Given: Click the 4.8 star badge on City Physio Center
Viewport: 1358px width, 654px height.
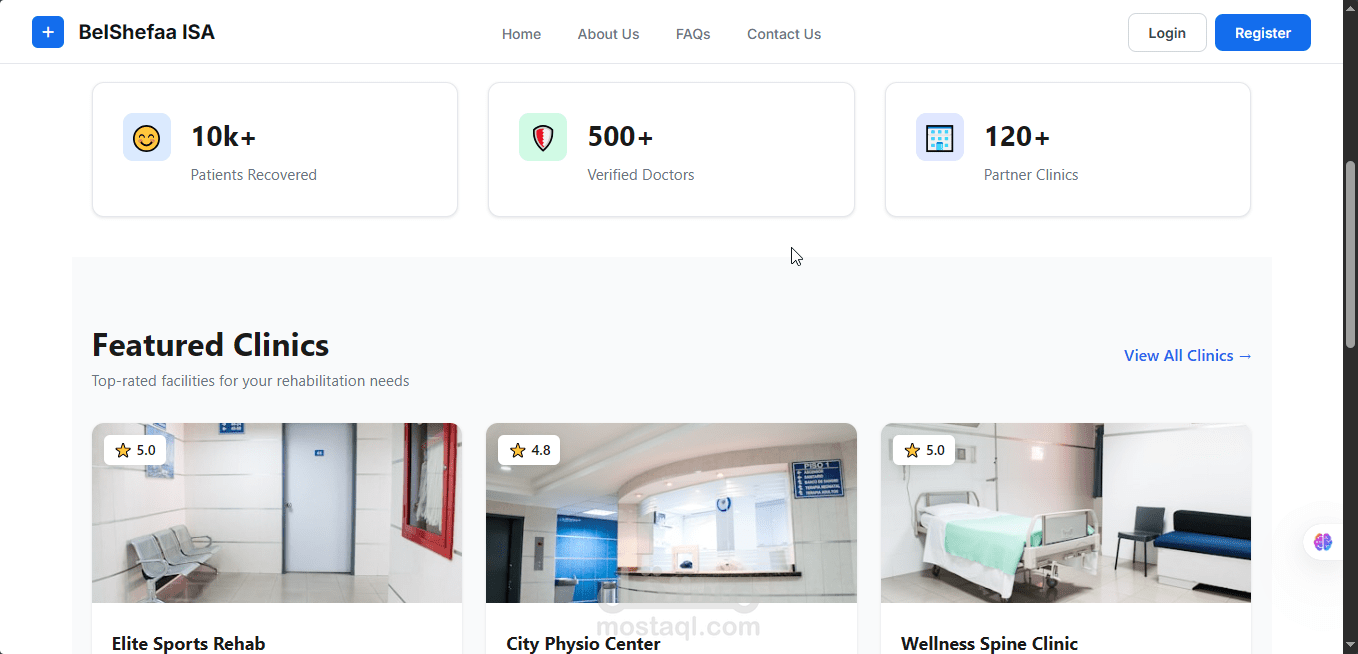Looking at the screenshot, I should coord(529,450).
